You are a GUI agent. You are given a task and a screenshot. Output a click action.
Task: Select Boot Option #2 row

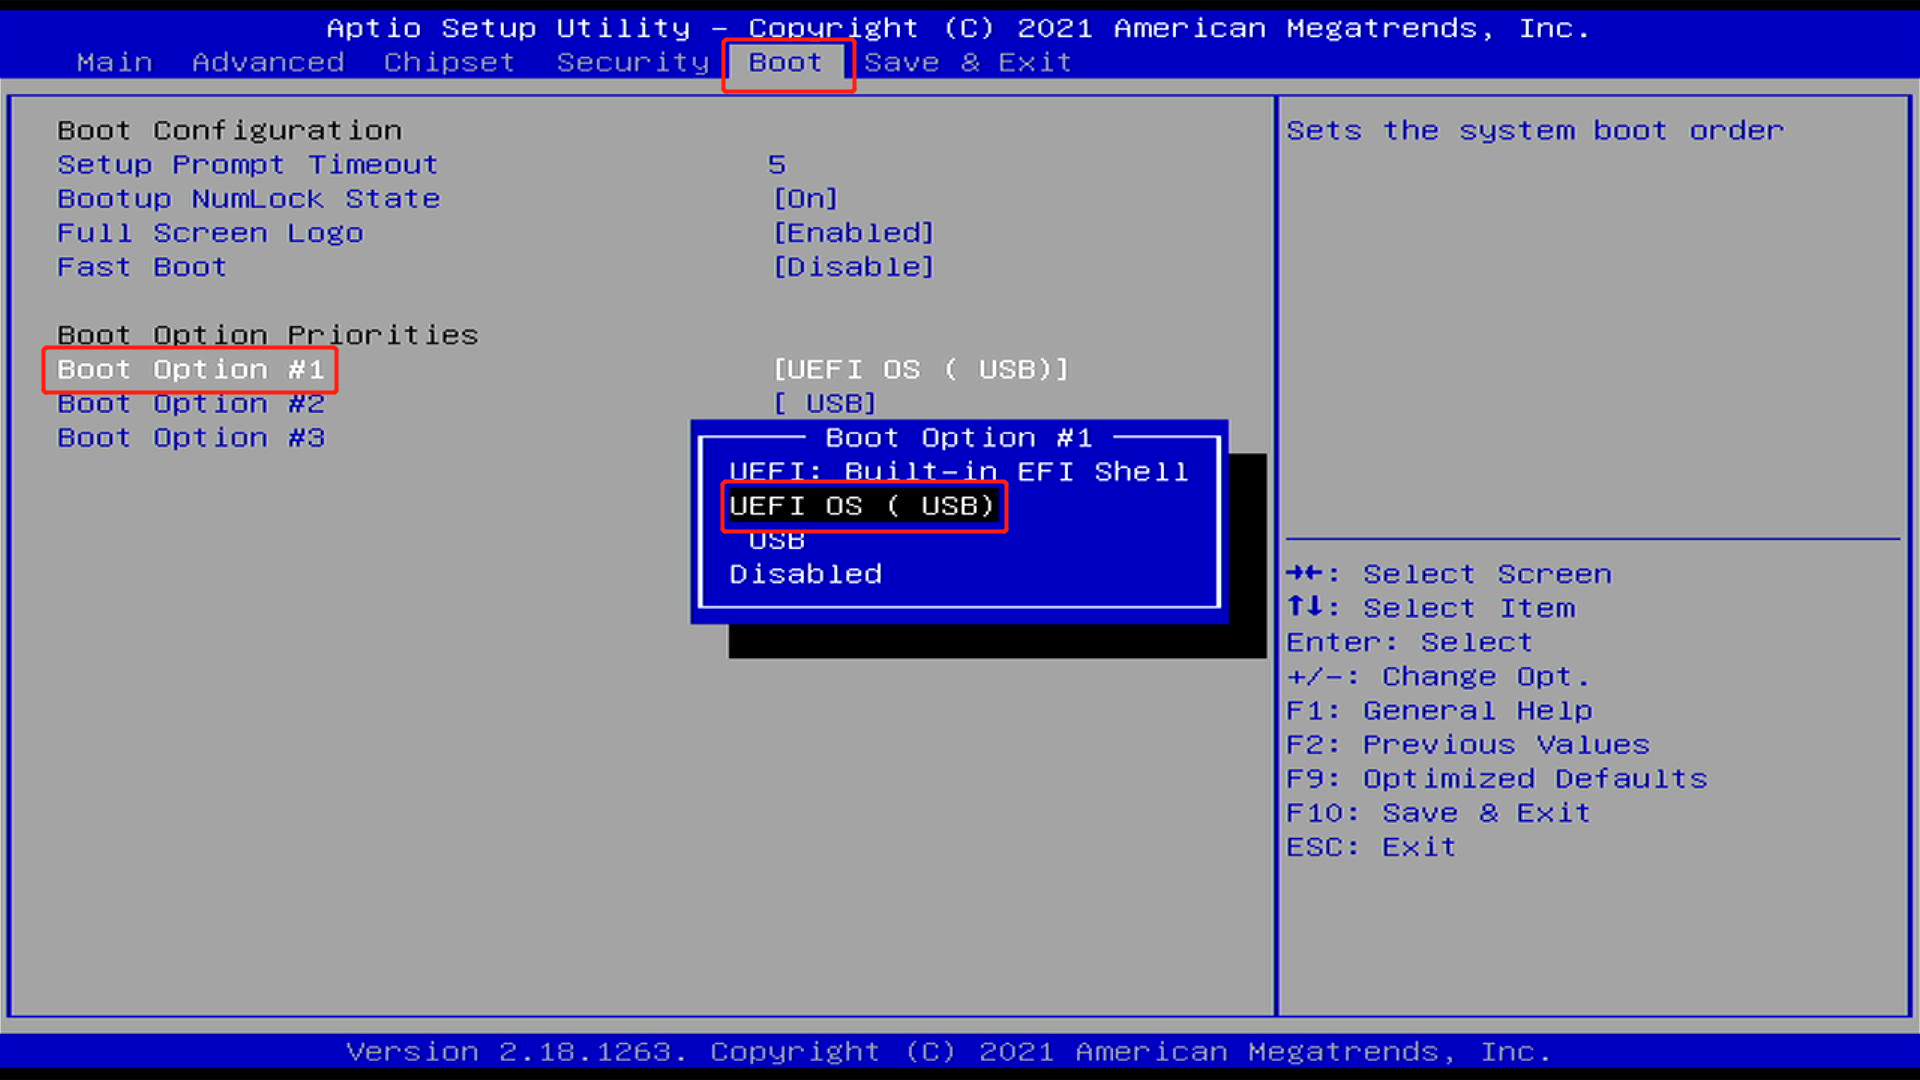[191, 404]
